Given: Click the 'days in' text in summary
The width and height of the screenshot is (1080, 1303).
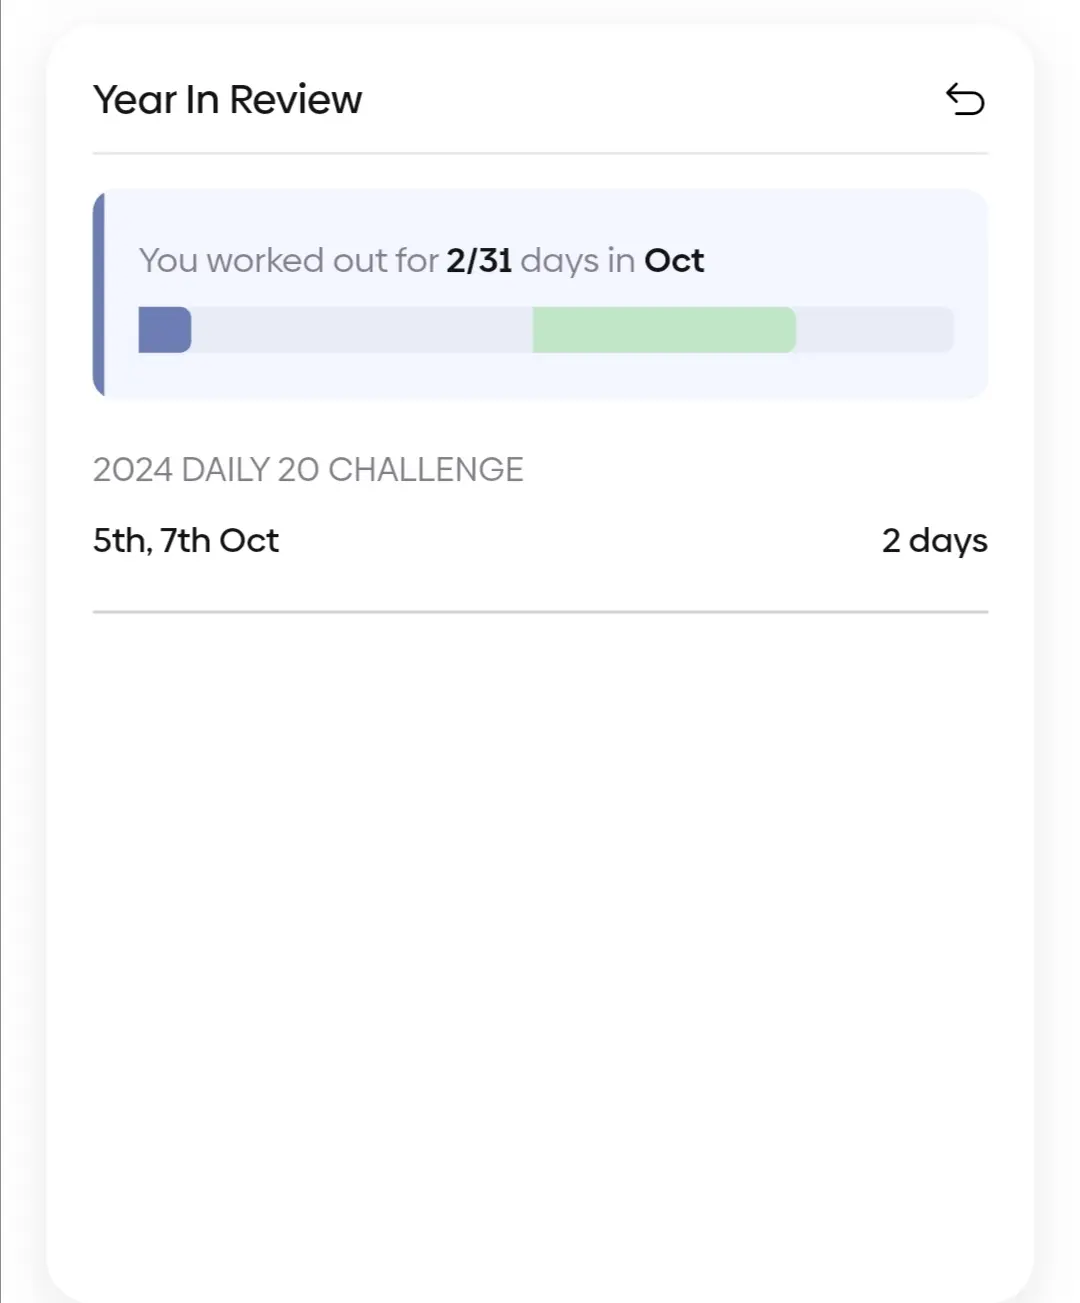Looking at the screenshot, I should tap(577, 261).
